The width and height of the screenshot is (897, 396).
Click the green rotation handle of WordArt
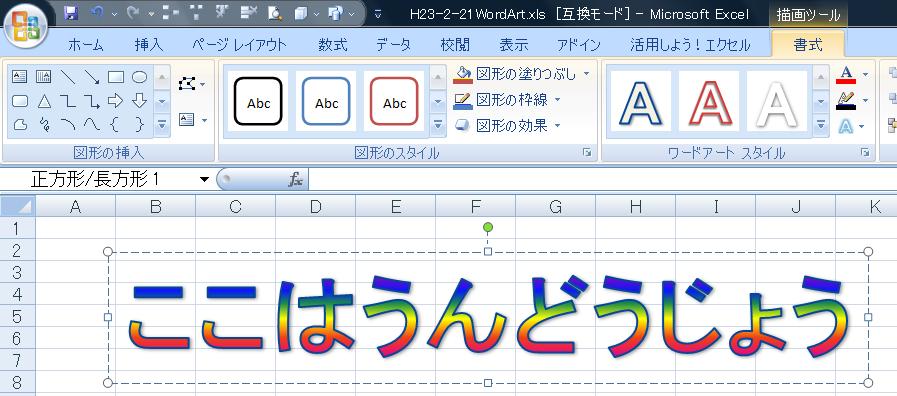coord(487,227)
